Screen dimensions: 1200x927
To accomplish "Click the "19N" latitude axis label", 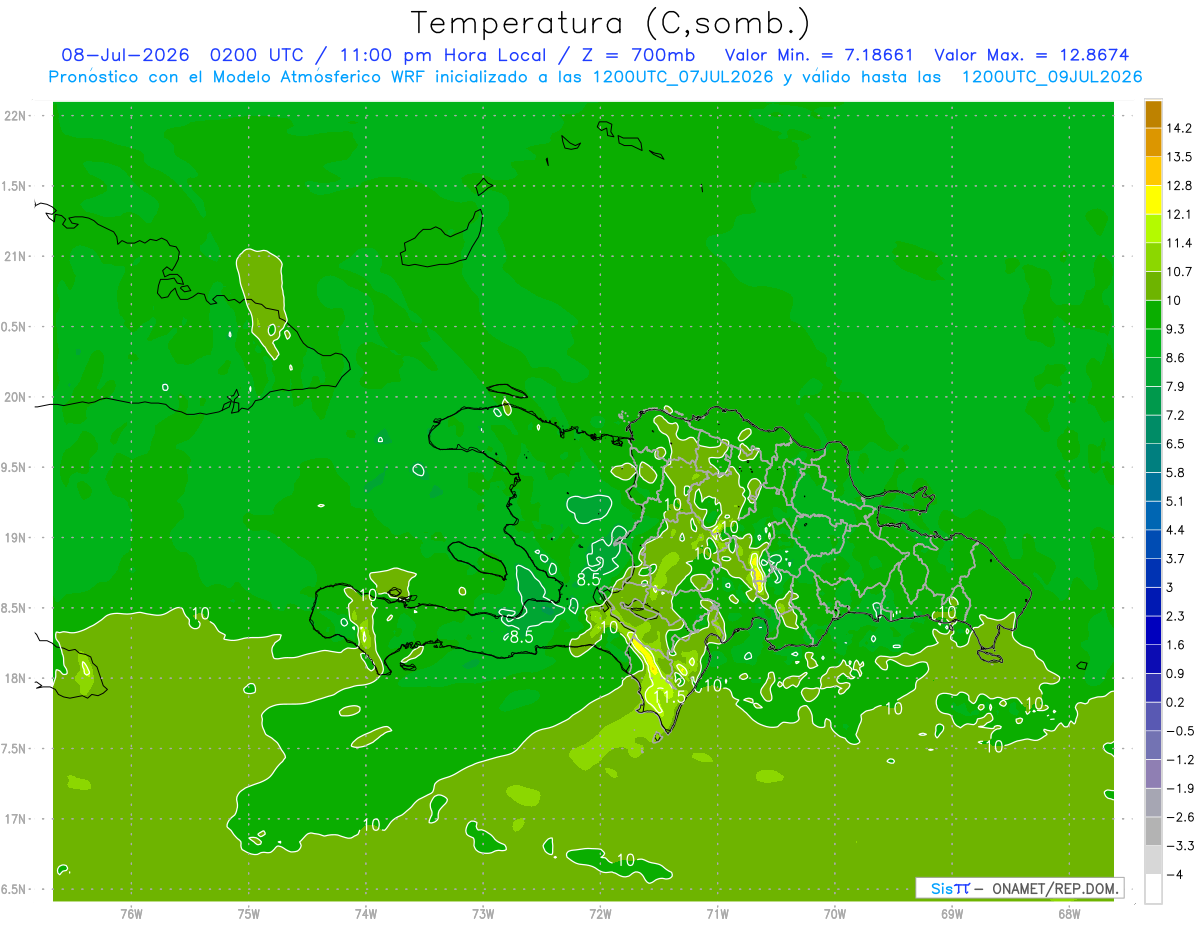I will (15, 538).
